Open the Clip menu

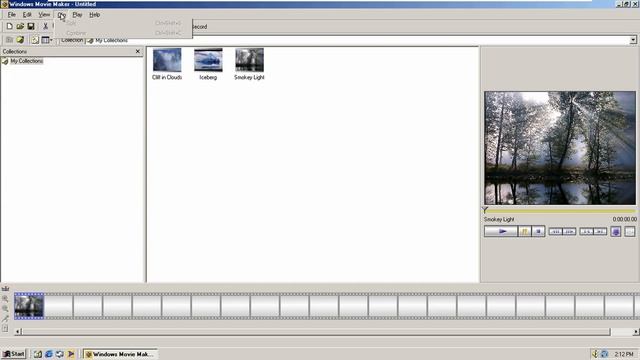(x=61, y=15)
